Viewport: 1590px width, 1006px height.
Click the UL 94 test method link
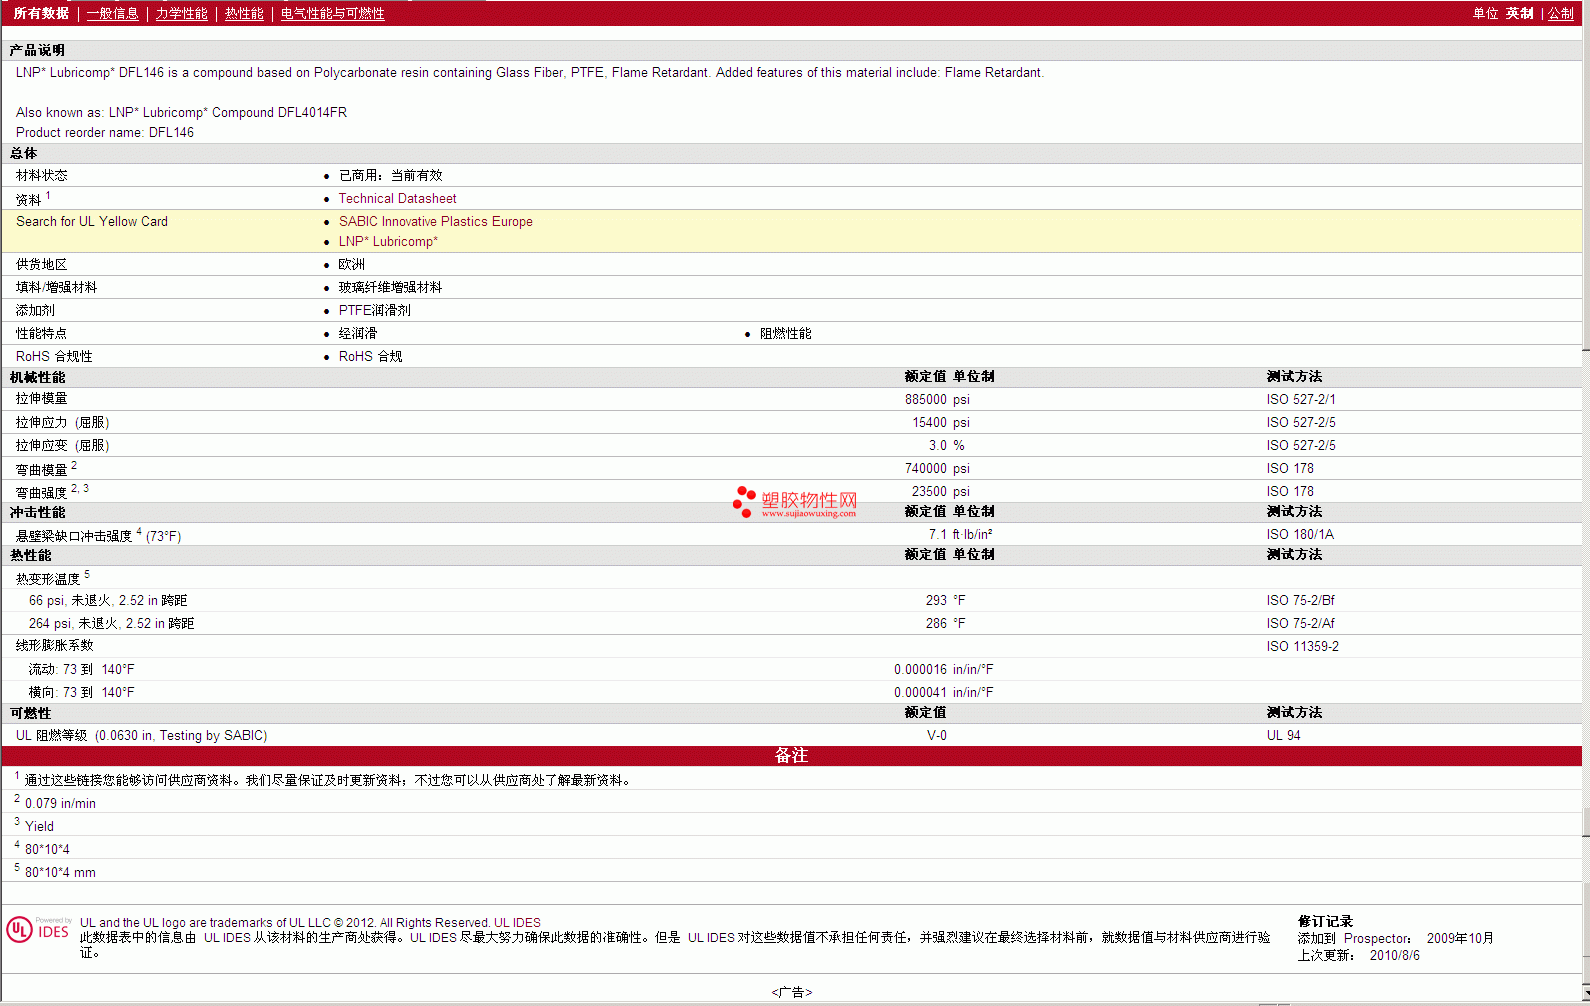click(1283, 735)
